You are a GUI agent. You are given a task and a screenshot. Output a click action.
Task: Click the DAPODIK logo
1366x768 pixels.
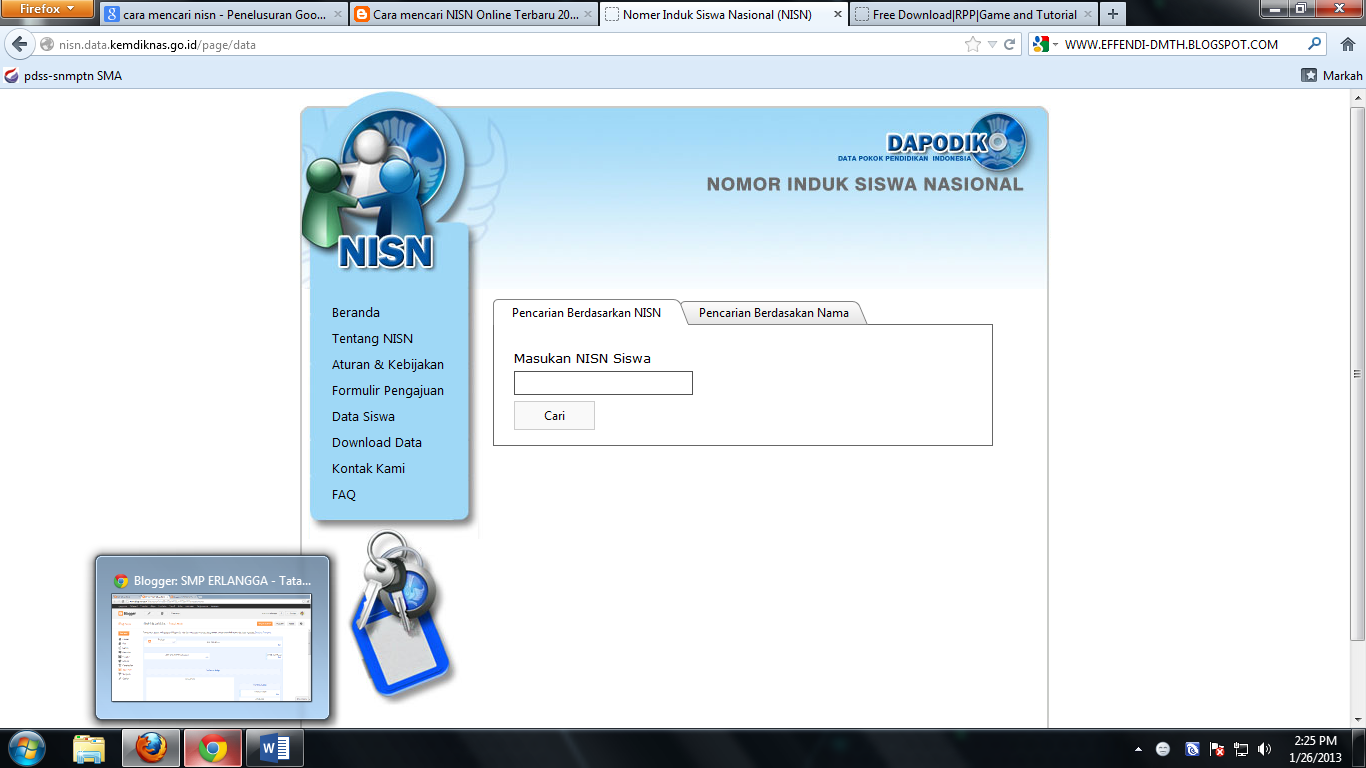(x=932, y=141)
